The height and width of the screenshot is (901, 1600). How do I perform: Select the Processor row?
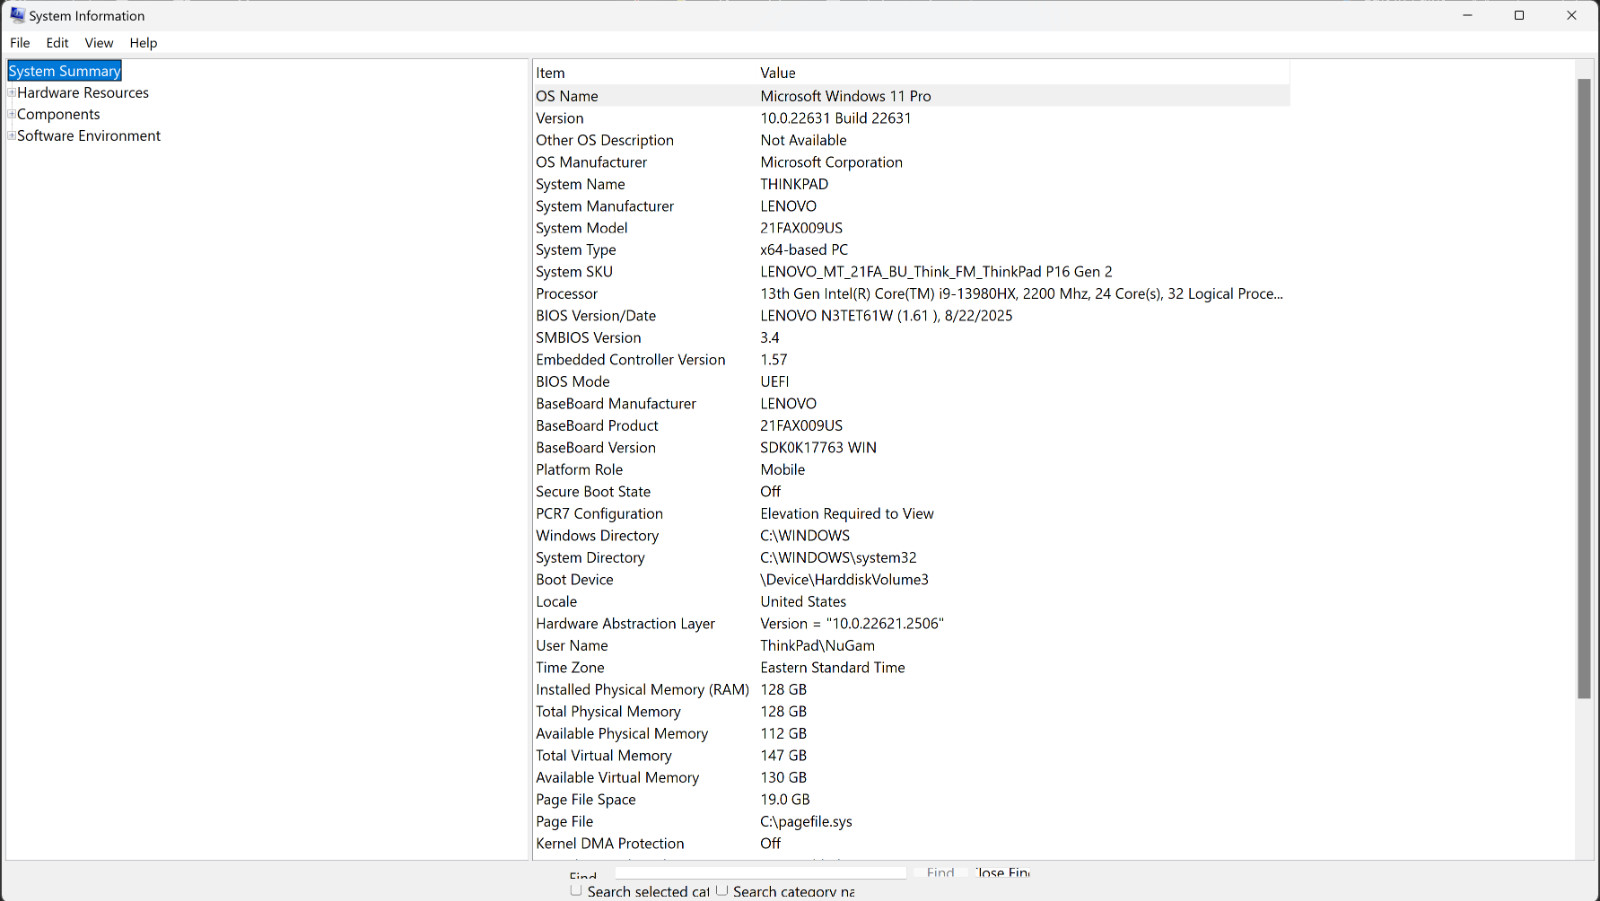pyautogui.click(x=911, y=294)
